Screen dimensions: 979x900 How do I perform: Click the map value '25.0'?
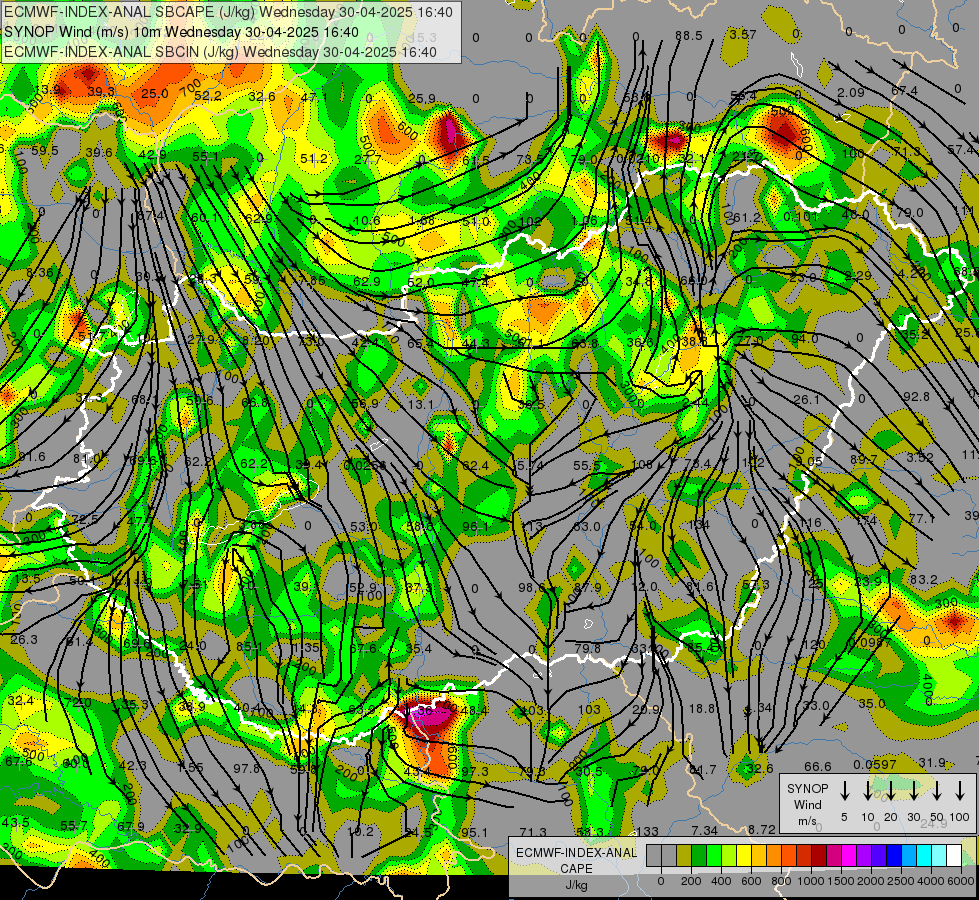[x=154, y=93]
